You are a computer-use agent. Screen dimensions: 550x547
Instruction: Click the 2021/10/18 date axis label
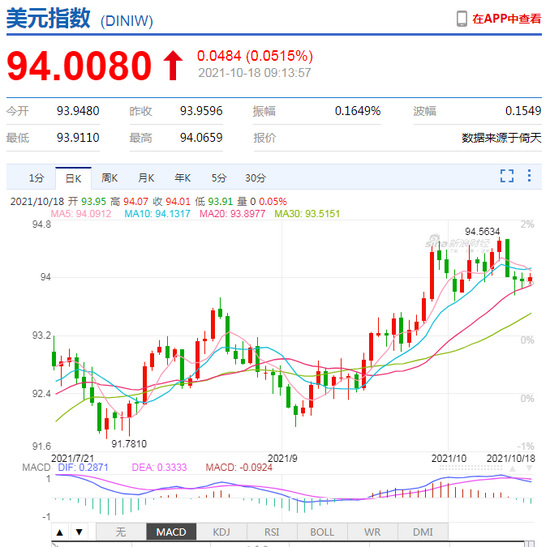pos(511,458)
